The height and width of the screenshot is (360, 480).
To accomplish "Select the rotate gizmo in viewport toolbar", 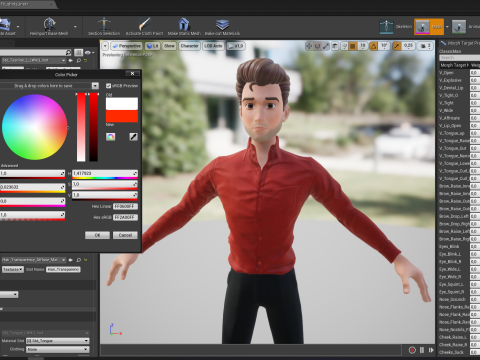I will pos(317,46).
